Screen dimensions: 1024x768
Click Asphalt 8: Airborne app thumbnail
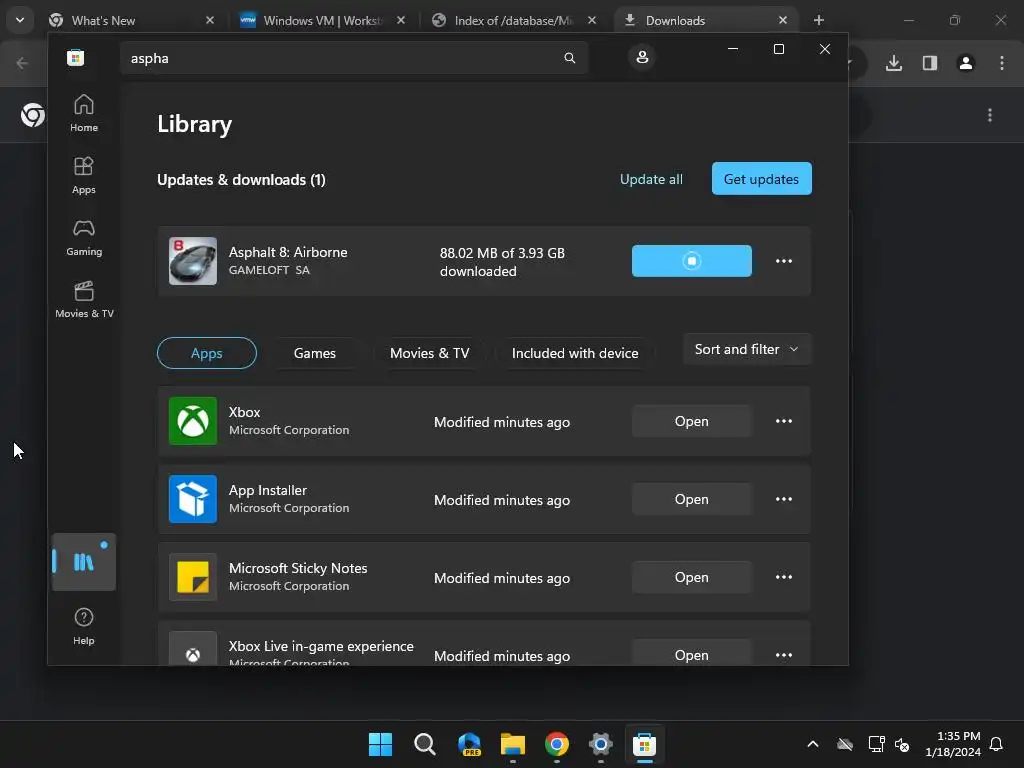pos(193,261)
